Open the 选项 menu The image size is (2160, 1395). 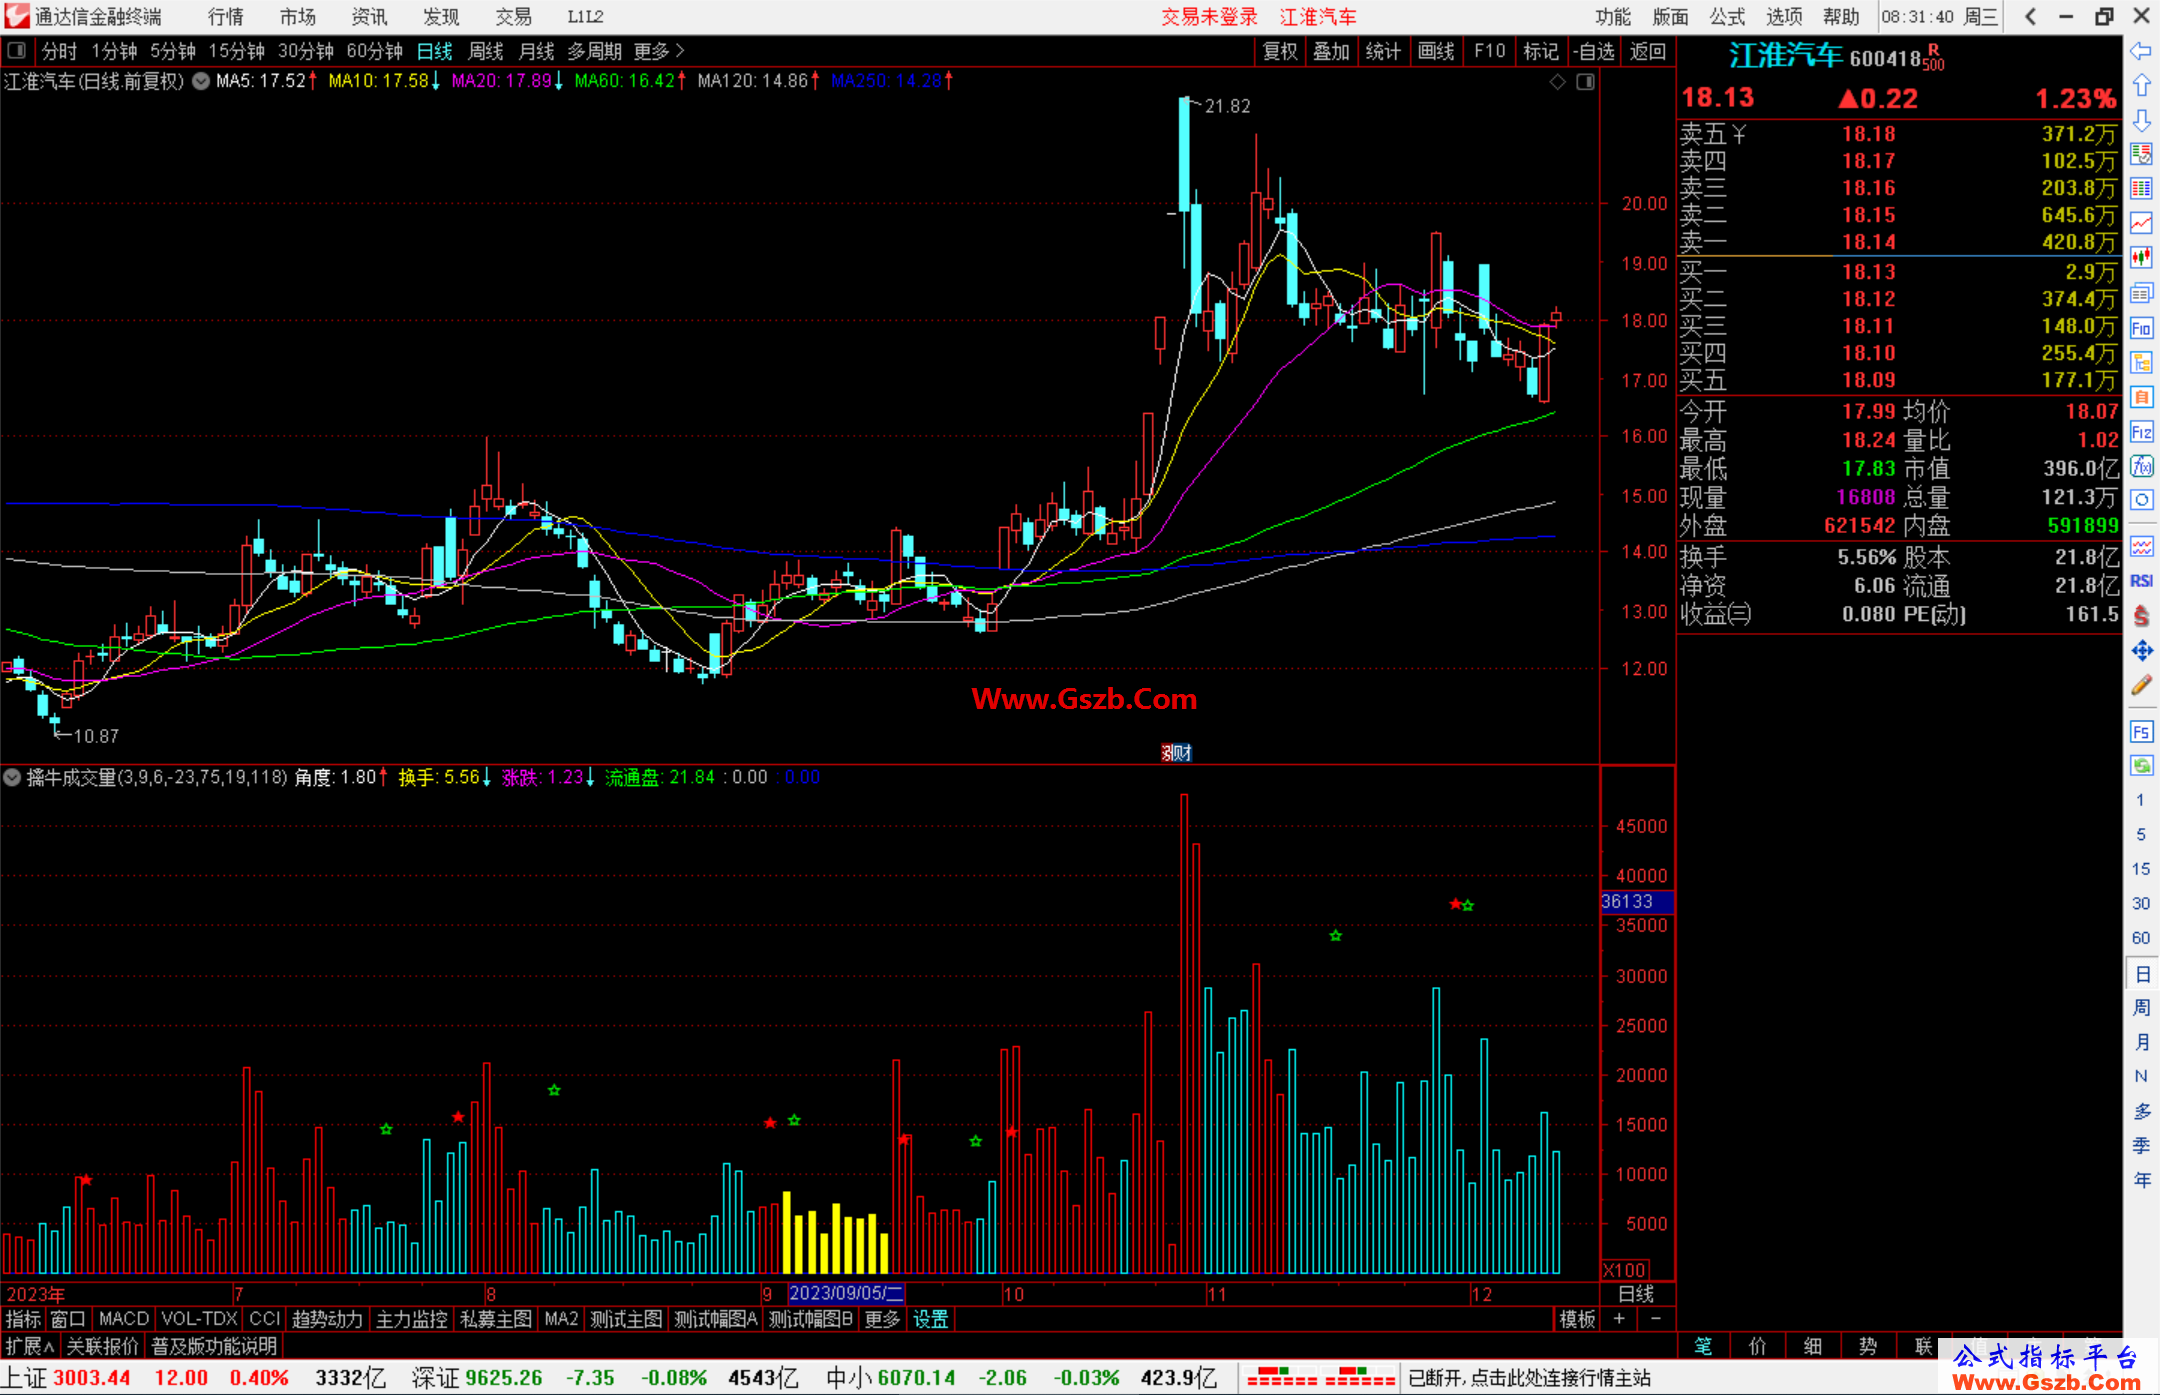[1784, 16]
